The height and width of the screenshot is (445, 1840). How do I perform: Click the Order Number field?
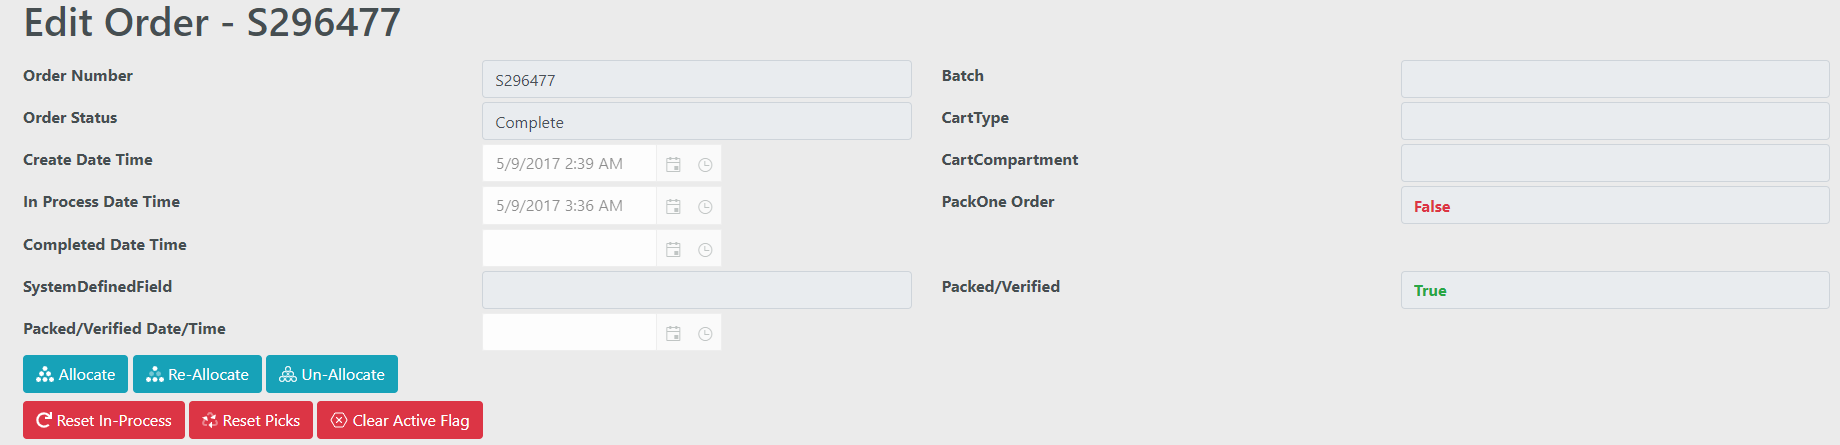click(x=696, y=80)
